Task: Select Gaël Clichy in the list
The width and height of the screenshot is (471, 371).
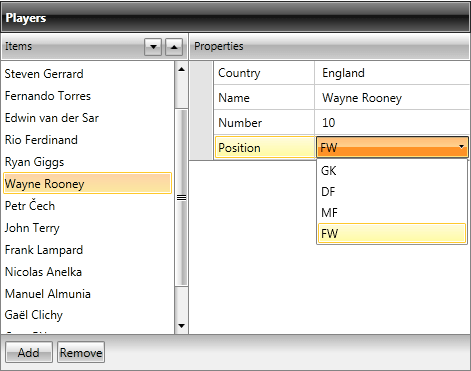Action: 87,315
